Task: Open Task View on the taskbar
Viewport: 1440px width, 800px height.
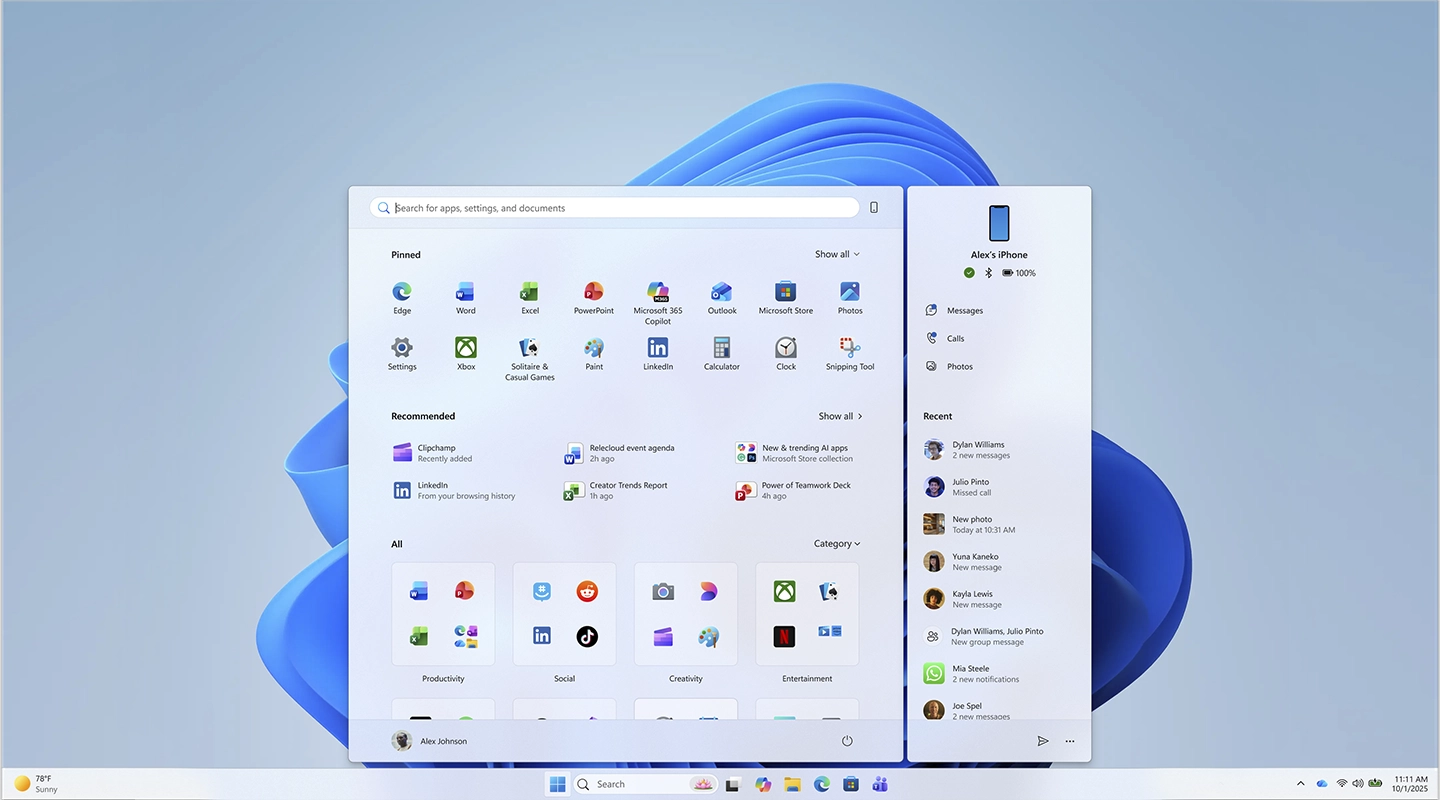Action: click(733, 784)
